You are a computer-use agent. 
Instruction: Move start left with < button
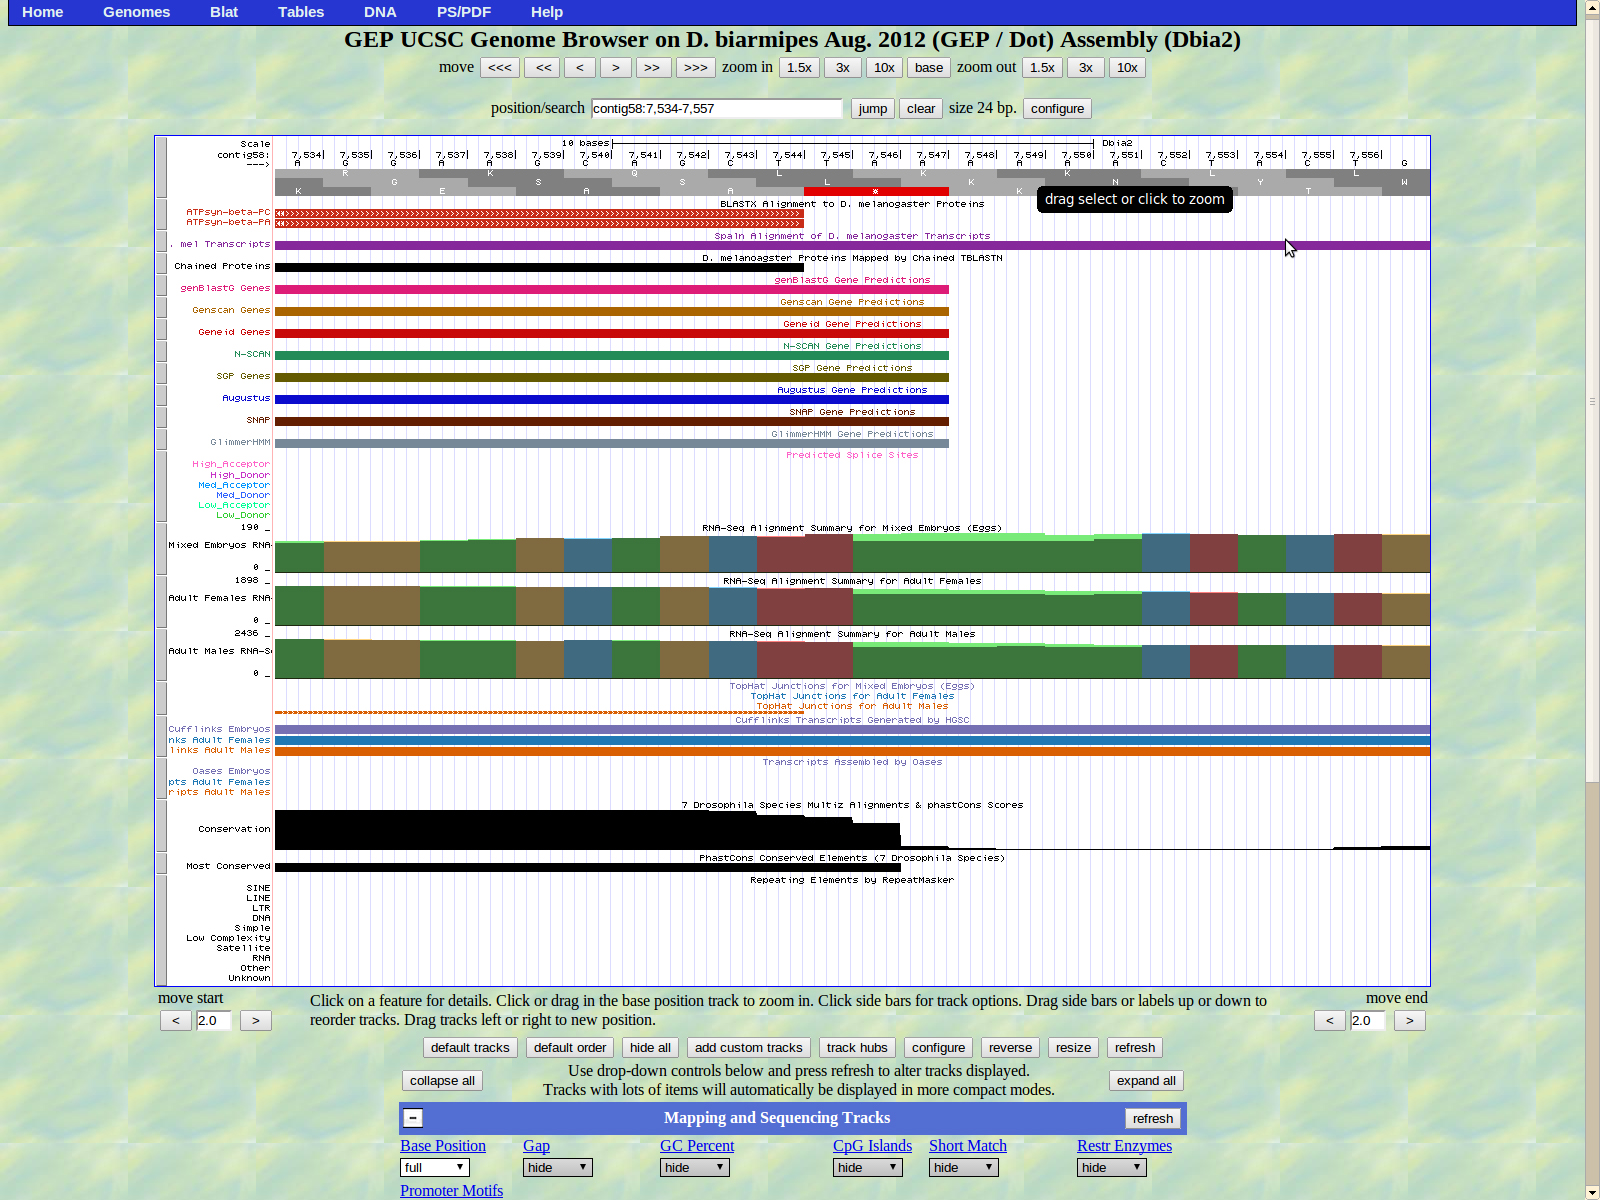pyautogui.click(x=176, y=1021)
